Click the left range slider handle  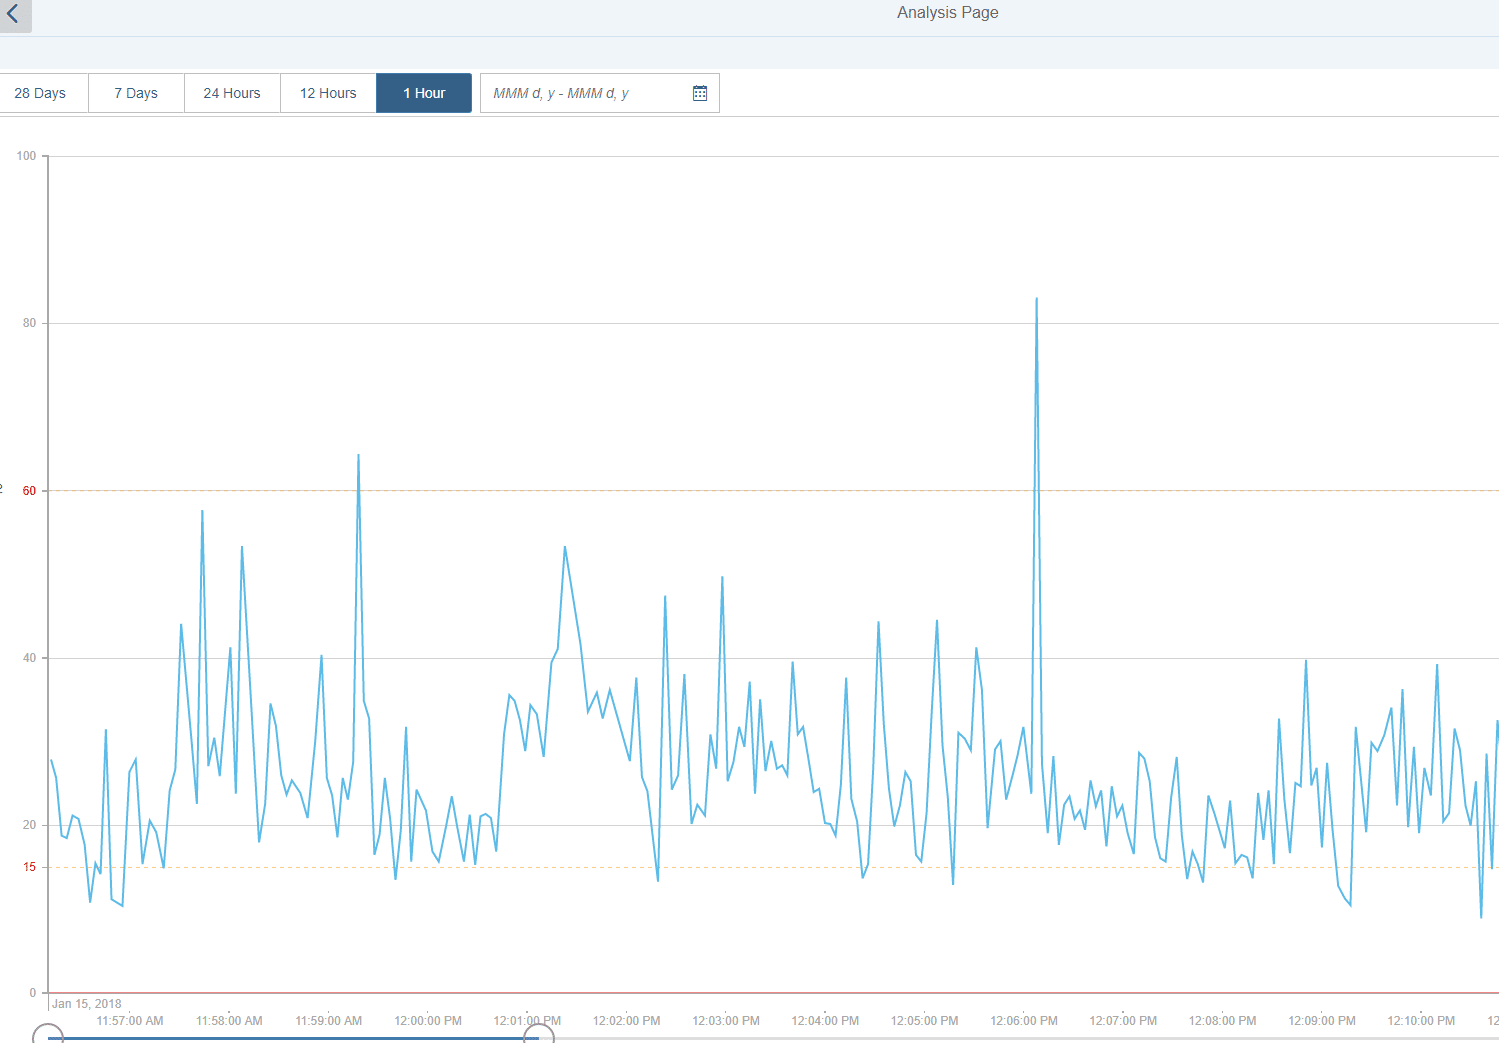pos(48,1036)
